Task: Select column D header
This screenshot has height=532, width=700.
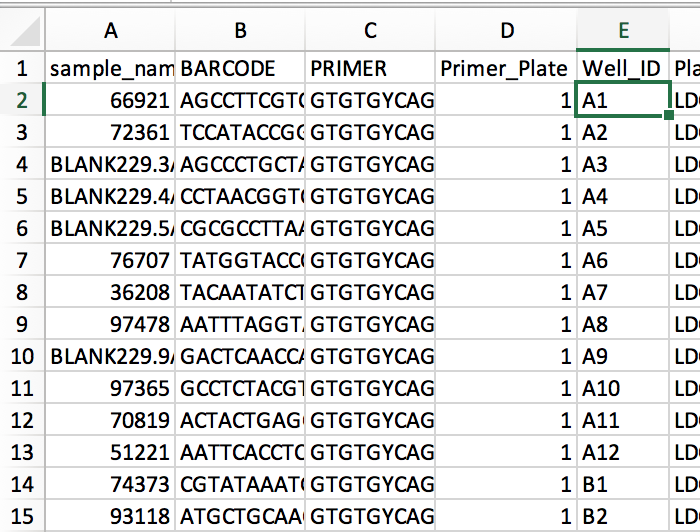Action: pos(506,30)
